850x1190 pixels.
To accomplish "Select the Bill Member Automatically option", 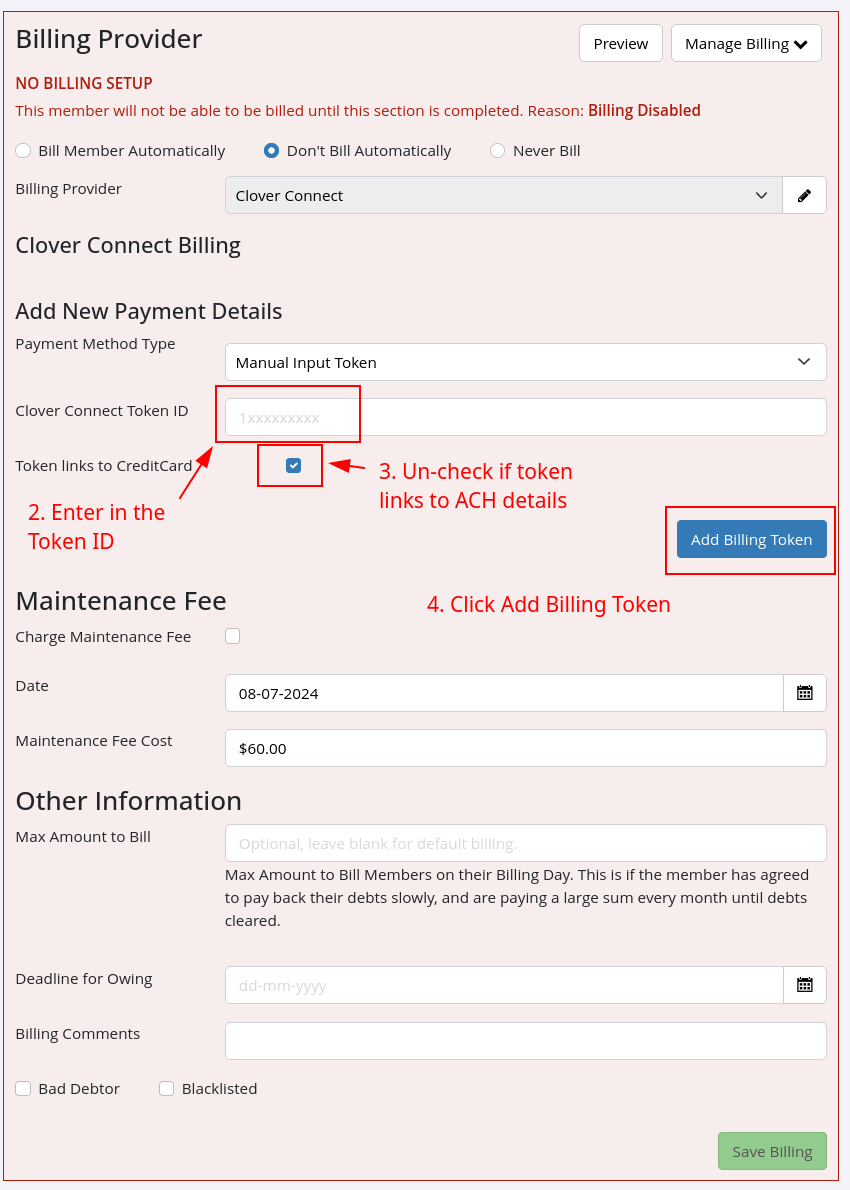I will (23, 150).
